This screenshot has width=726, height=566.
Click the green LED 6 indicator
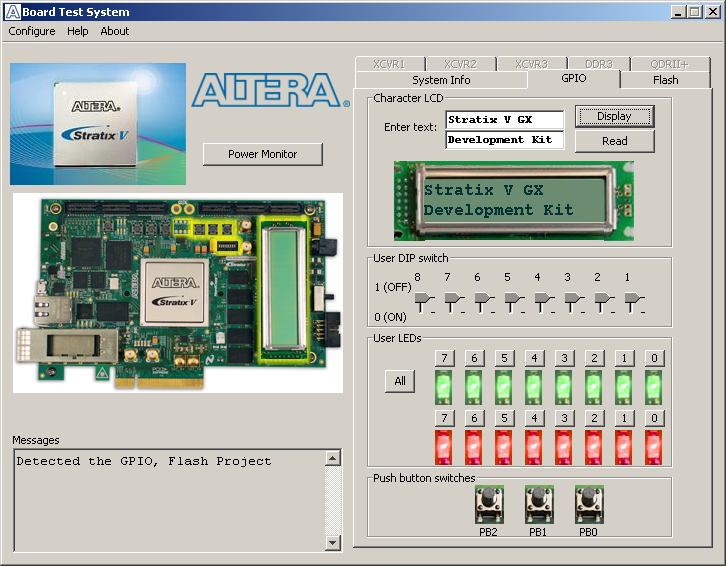point(474,387)
